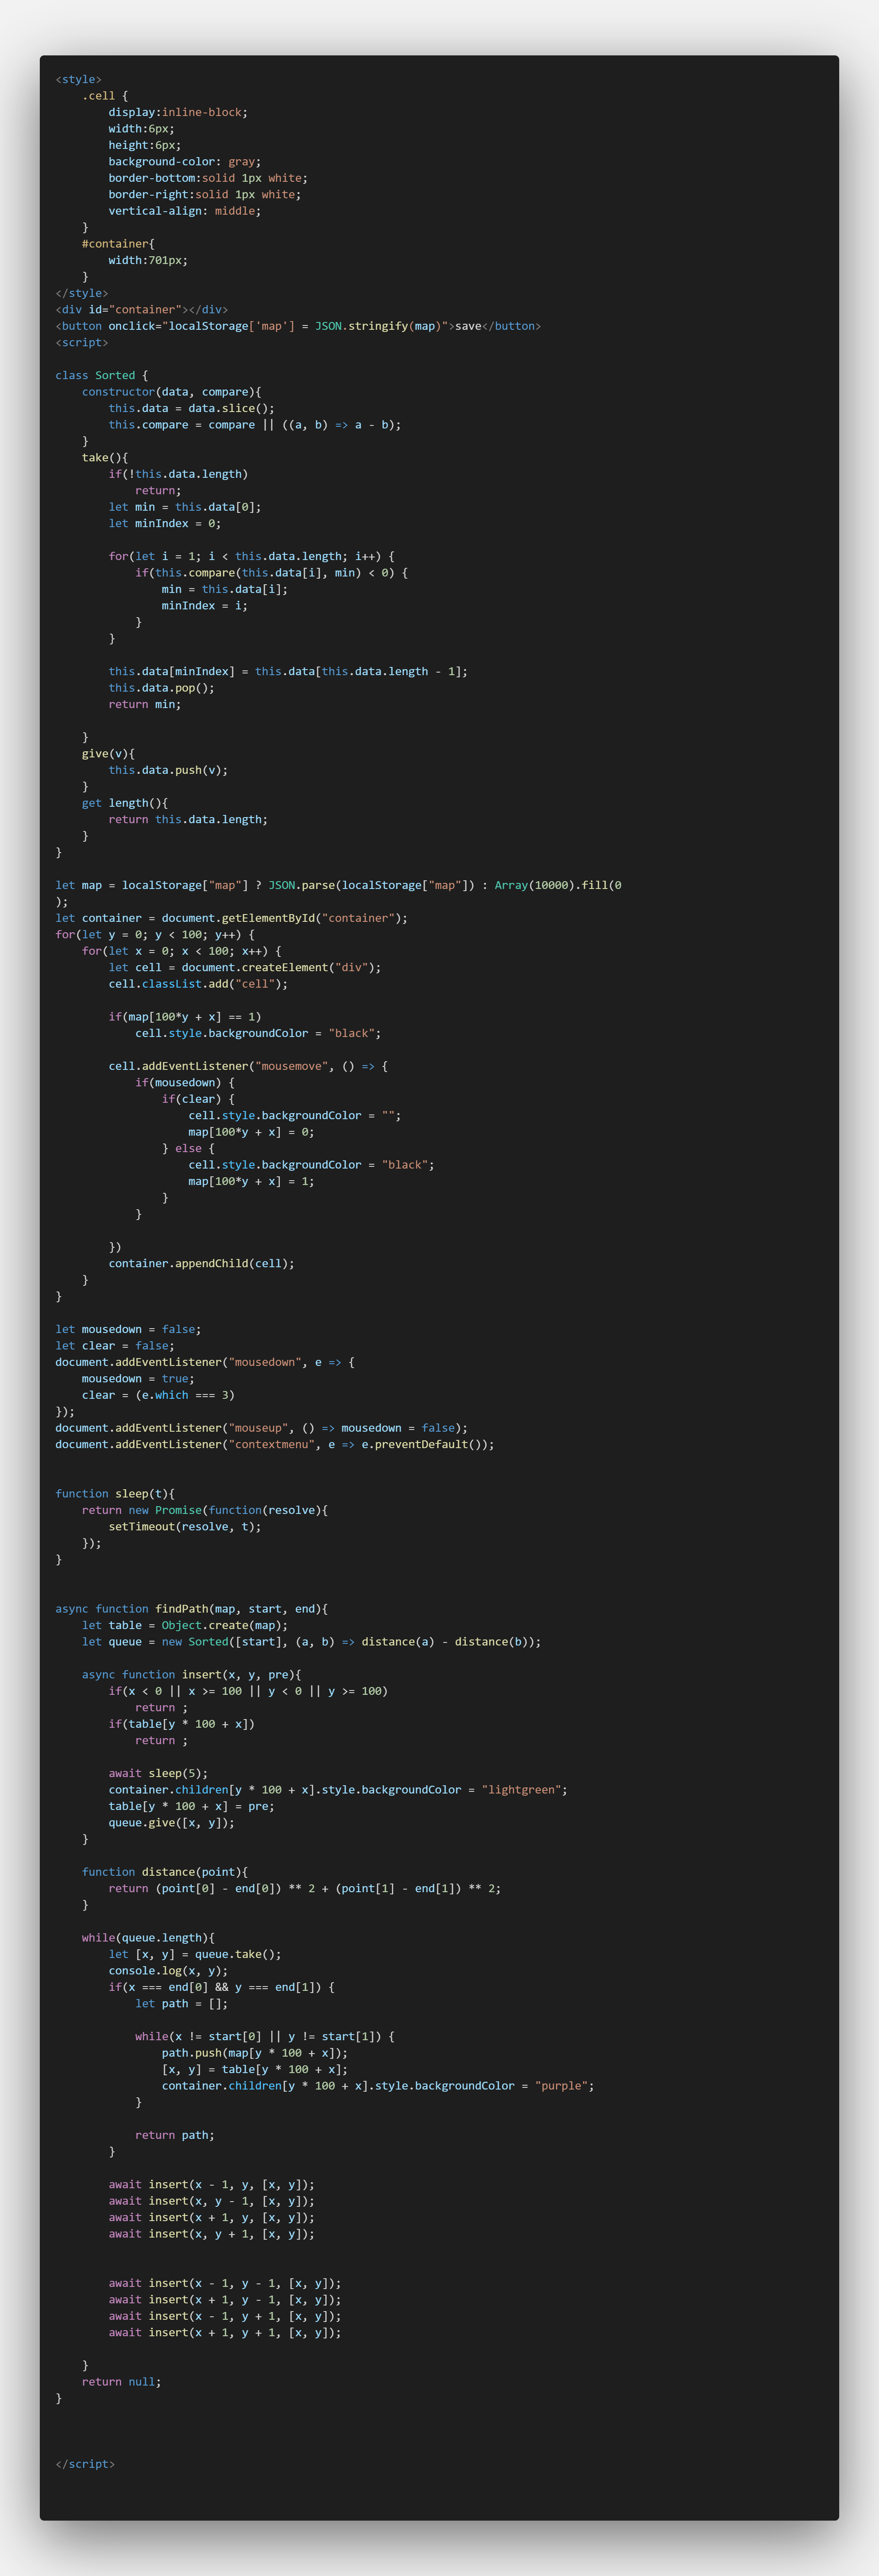The width and height of the screenshot is (879, 2576).
Task: Click the "mousemove" string literal
Action: tap(291, 1066)
